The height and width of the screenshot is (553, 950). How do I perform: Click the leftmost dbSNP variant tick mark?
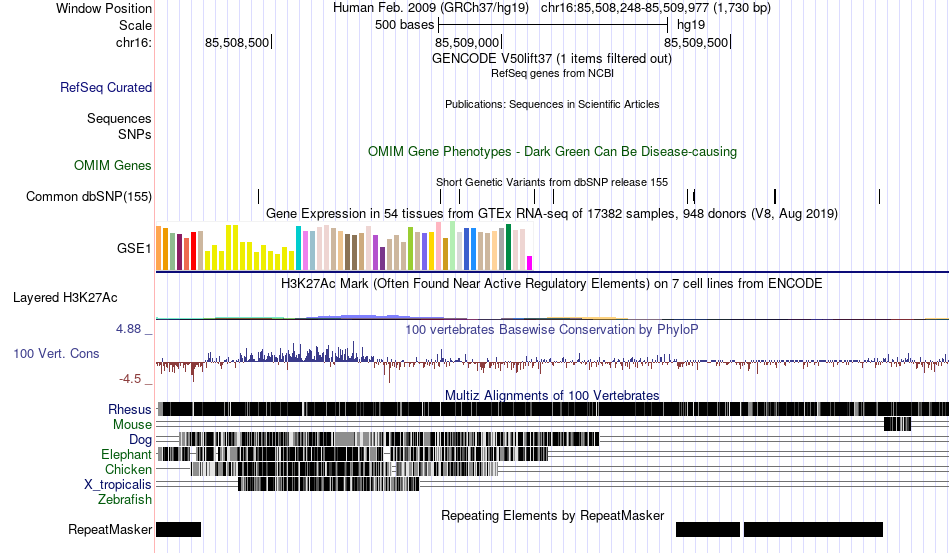pos(259,196)
